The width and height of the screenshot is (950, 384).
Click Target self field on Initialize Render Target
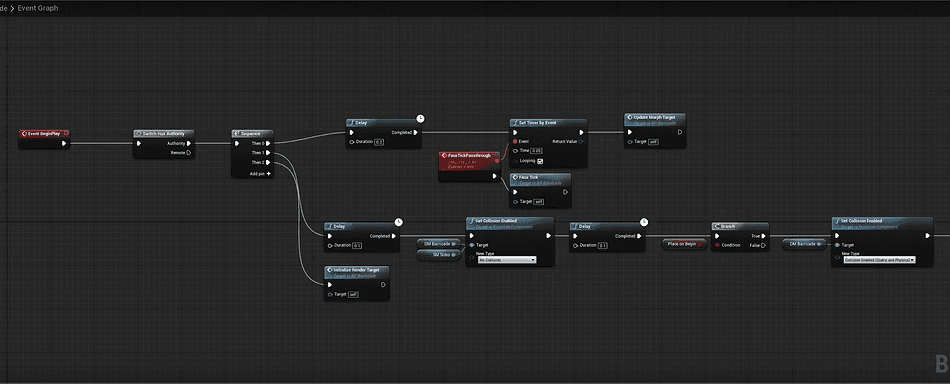point(354,294)
